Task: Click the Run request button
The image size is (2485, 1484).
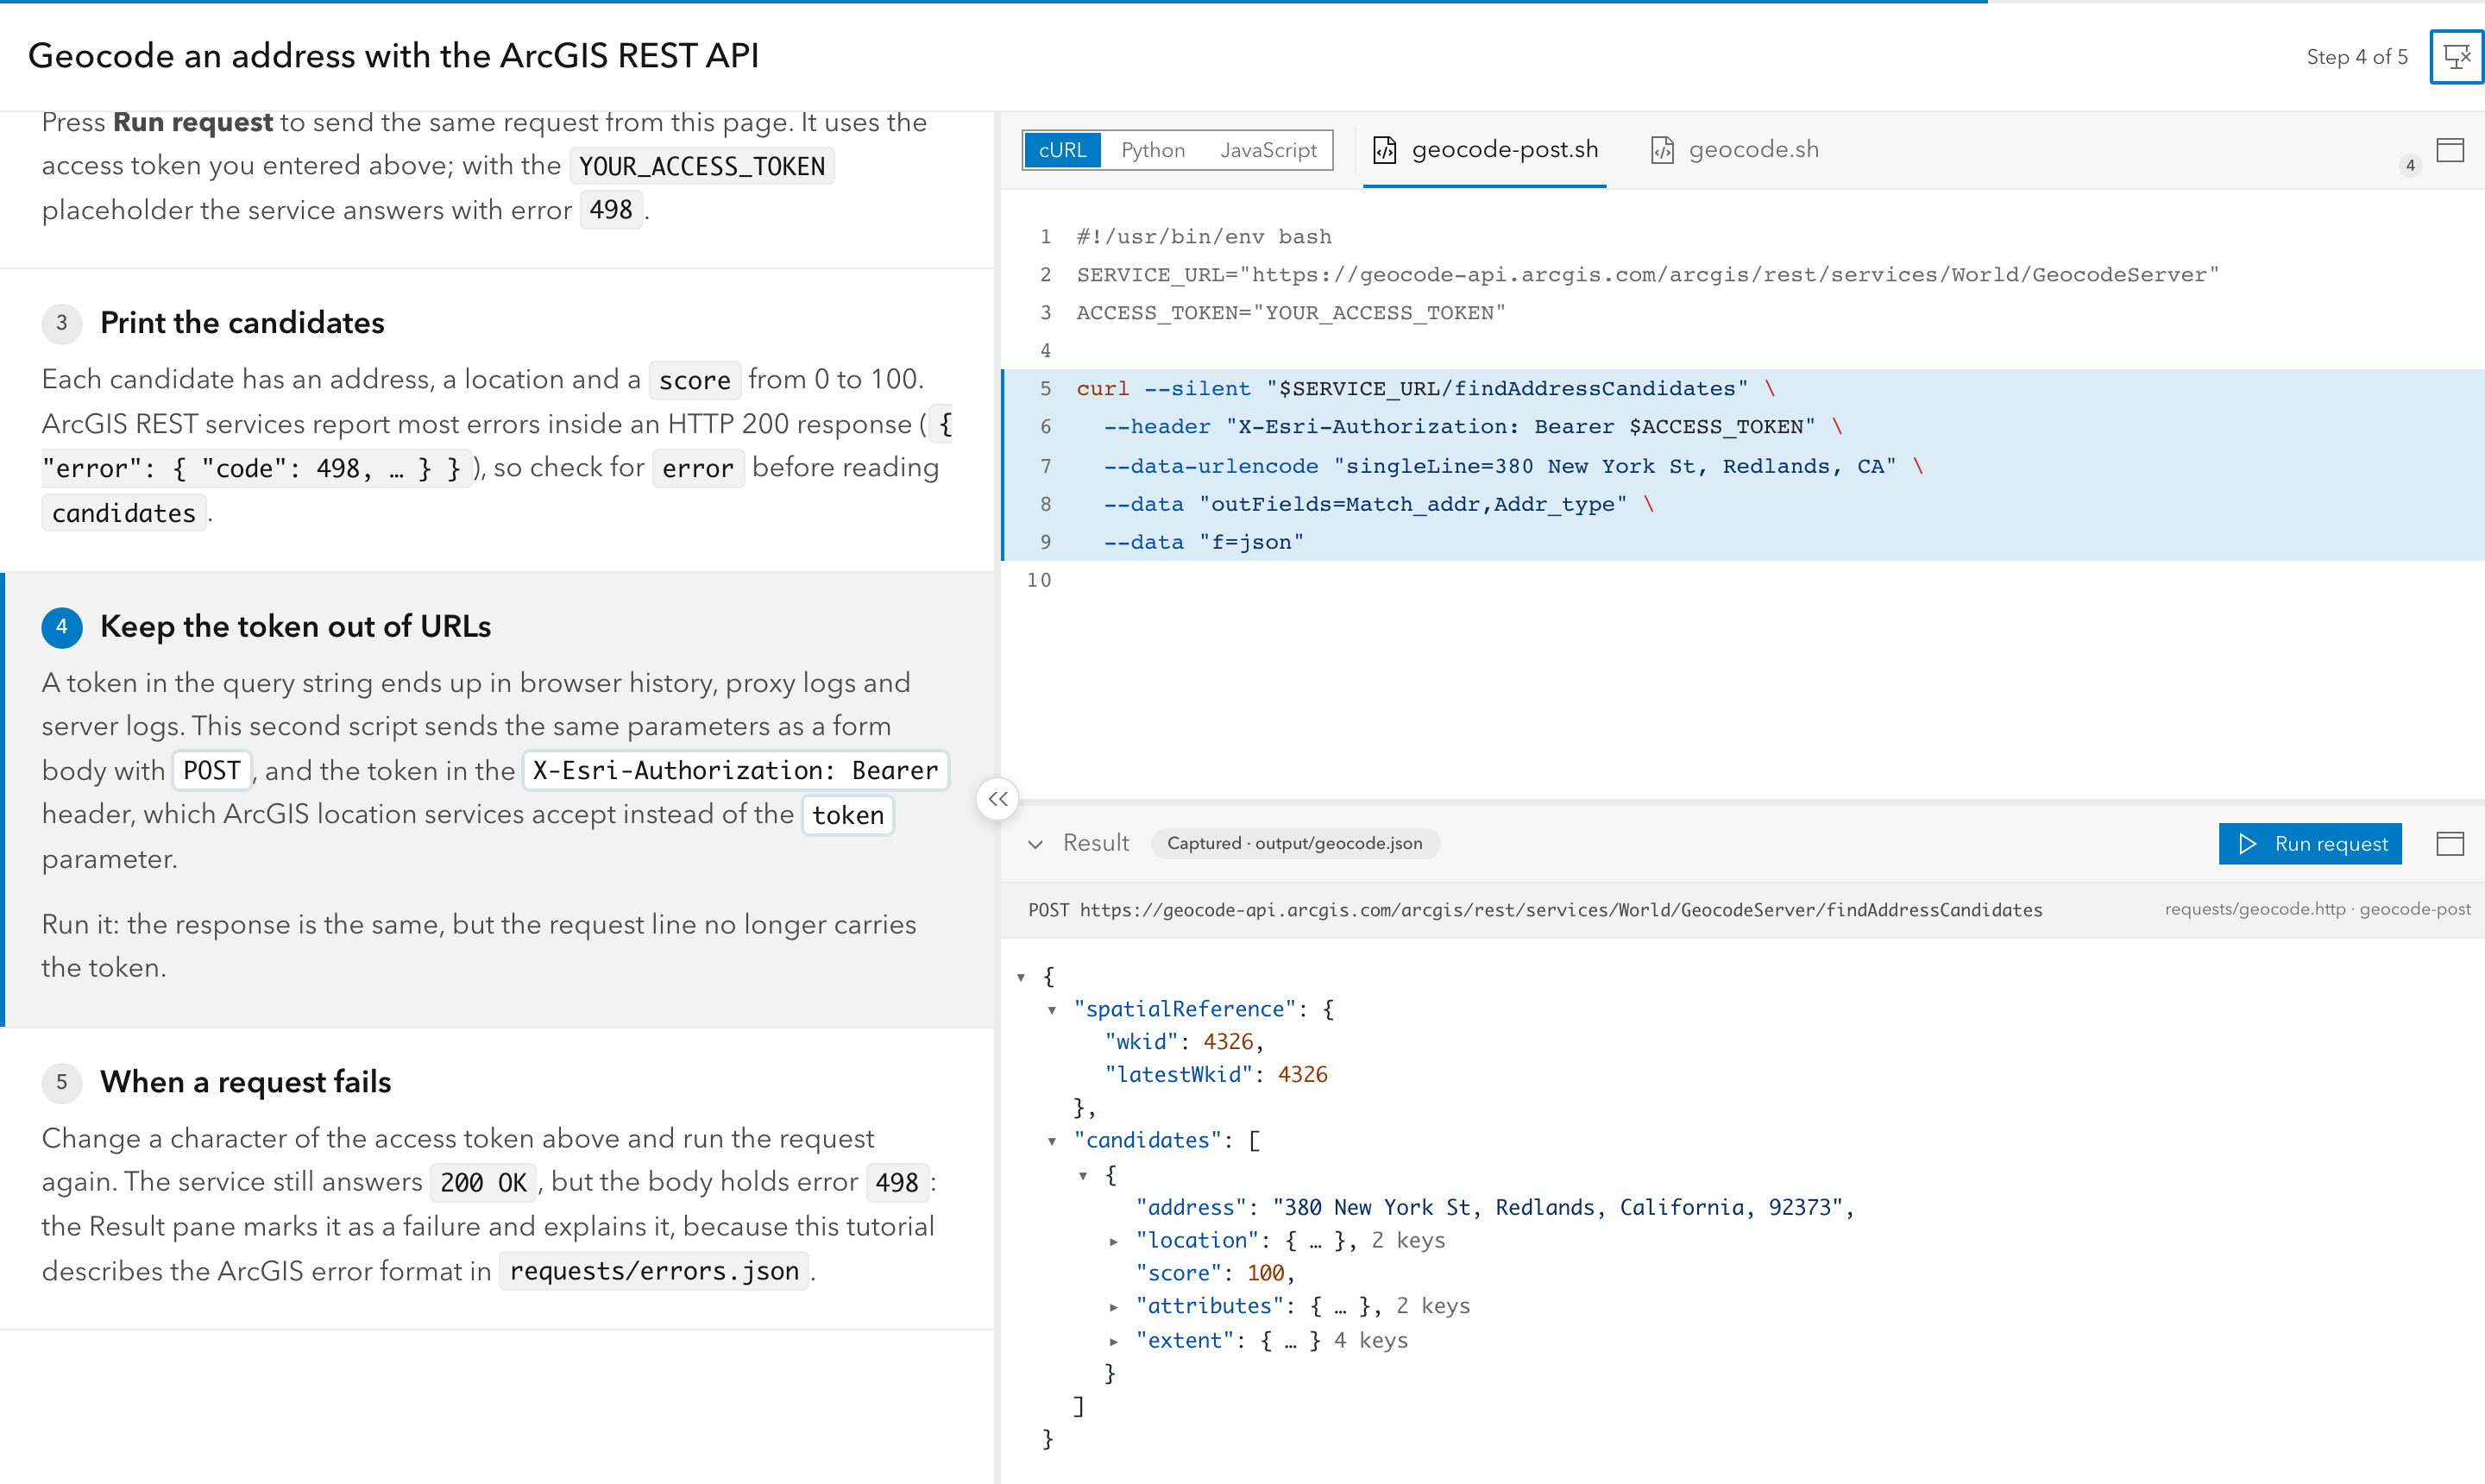Action: [x=2310, y=843]
